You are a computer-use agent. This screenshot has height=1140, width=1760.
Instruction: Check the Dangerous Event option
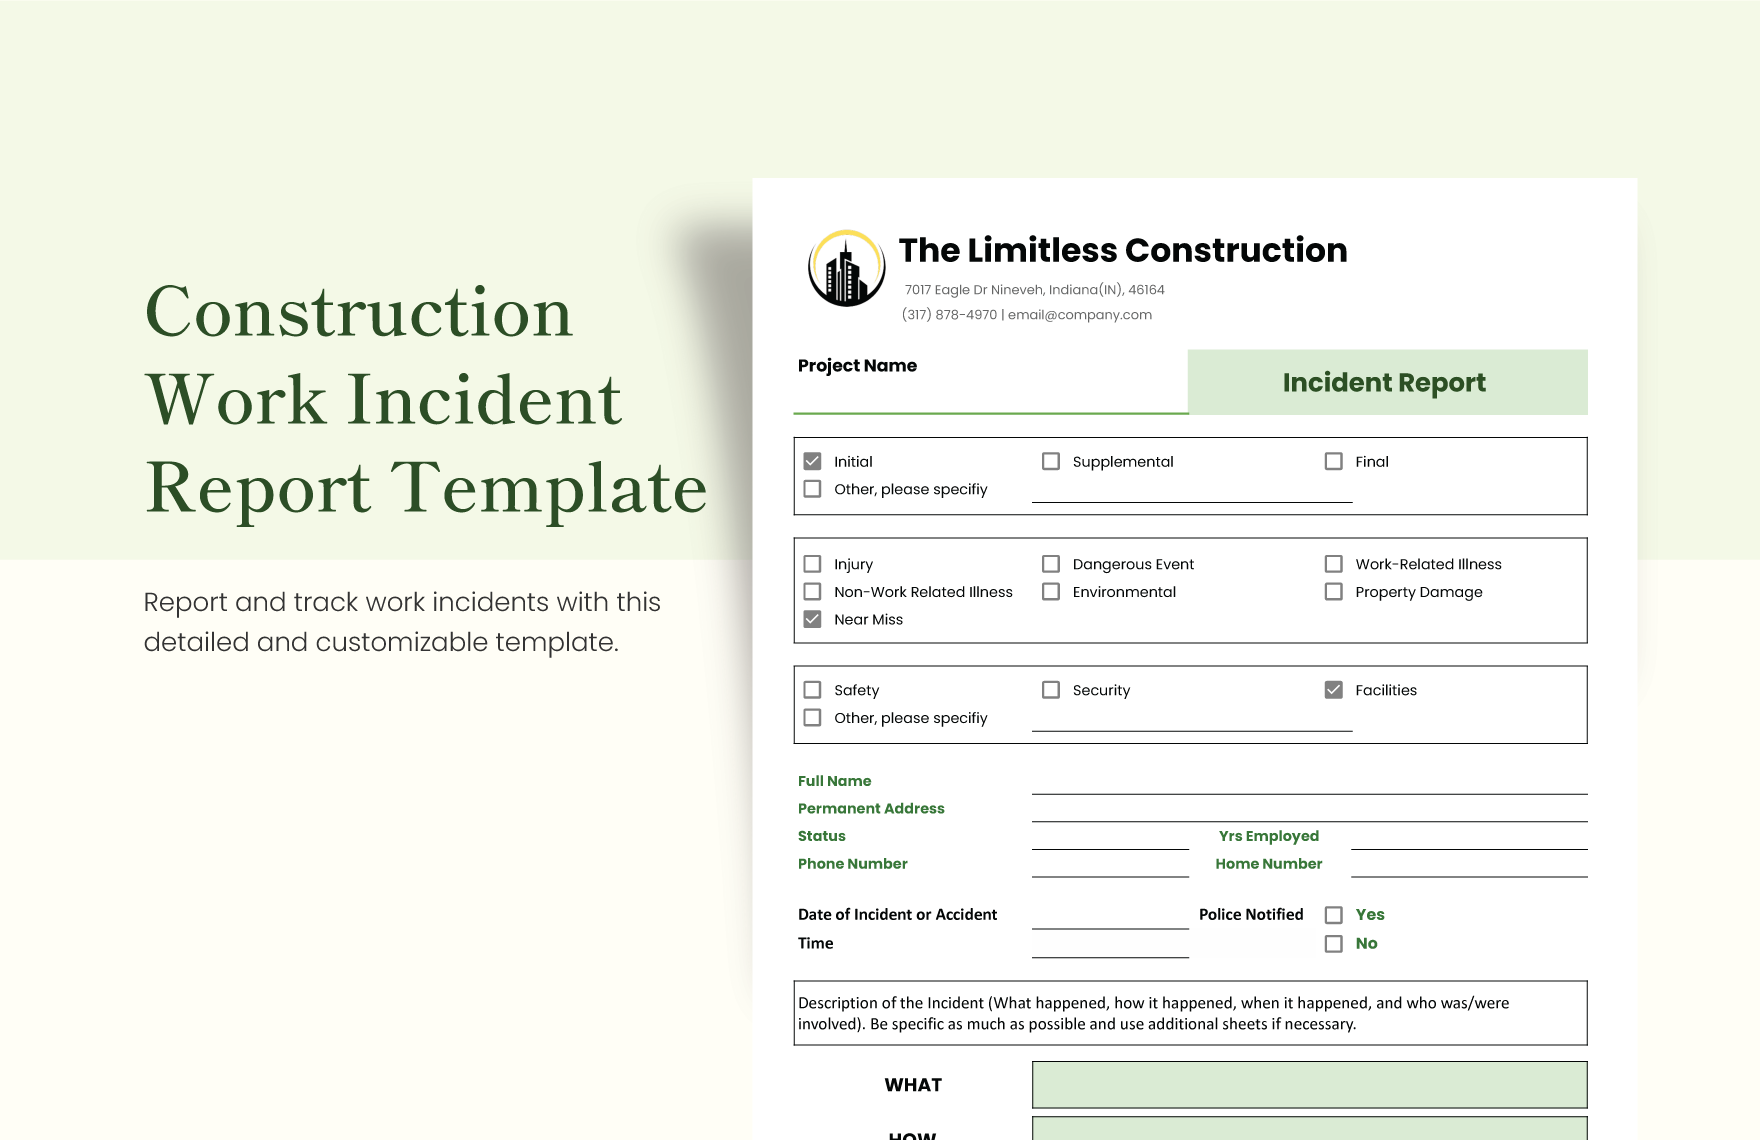(1050, 563)
